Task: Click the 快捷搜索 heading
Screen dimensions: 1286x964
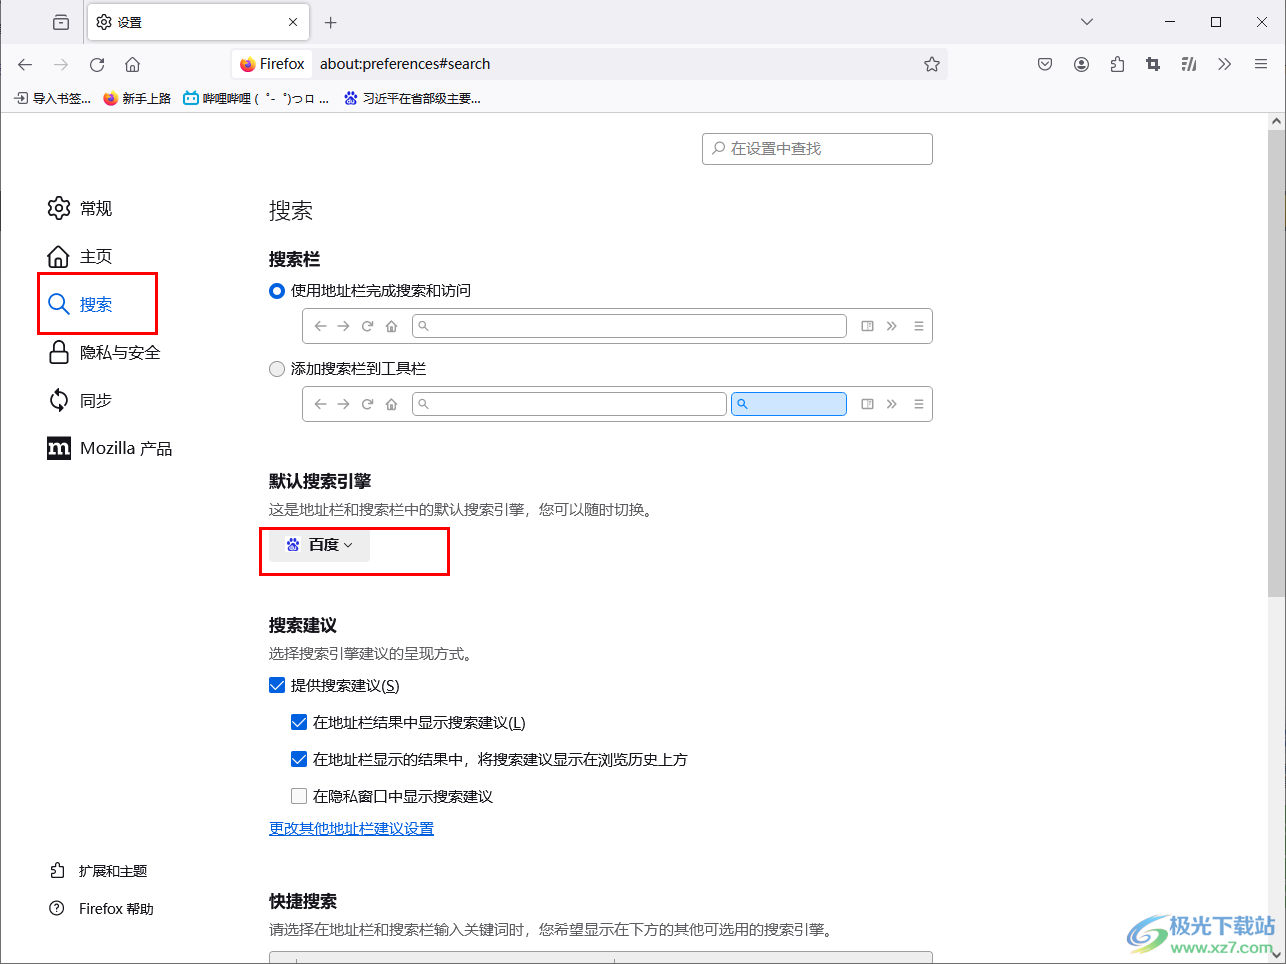Action: tap(303, 901)
